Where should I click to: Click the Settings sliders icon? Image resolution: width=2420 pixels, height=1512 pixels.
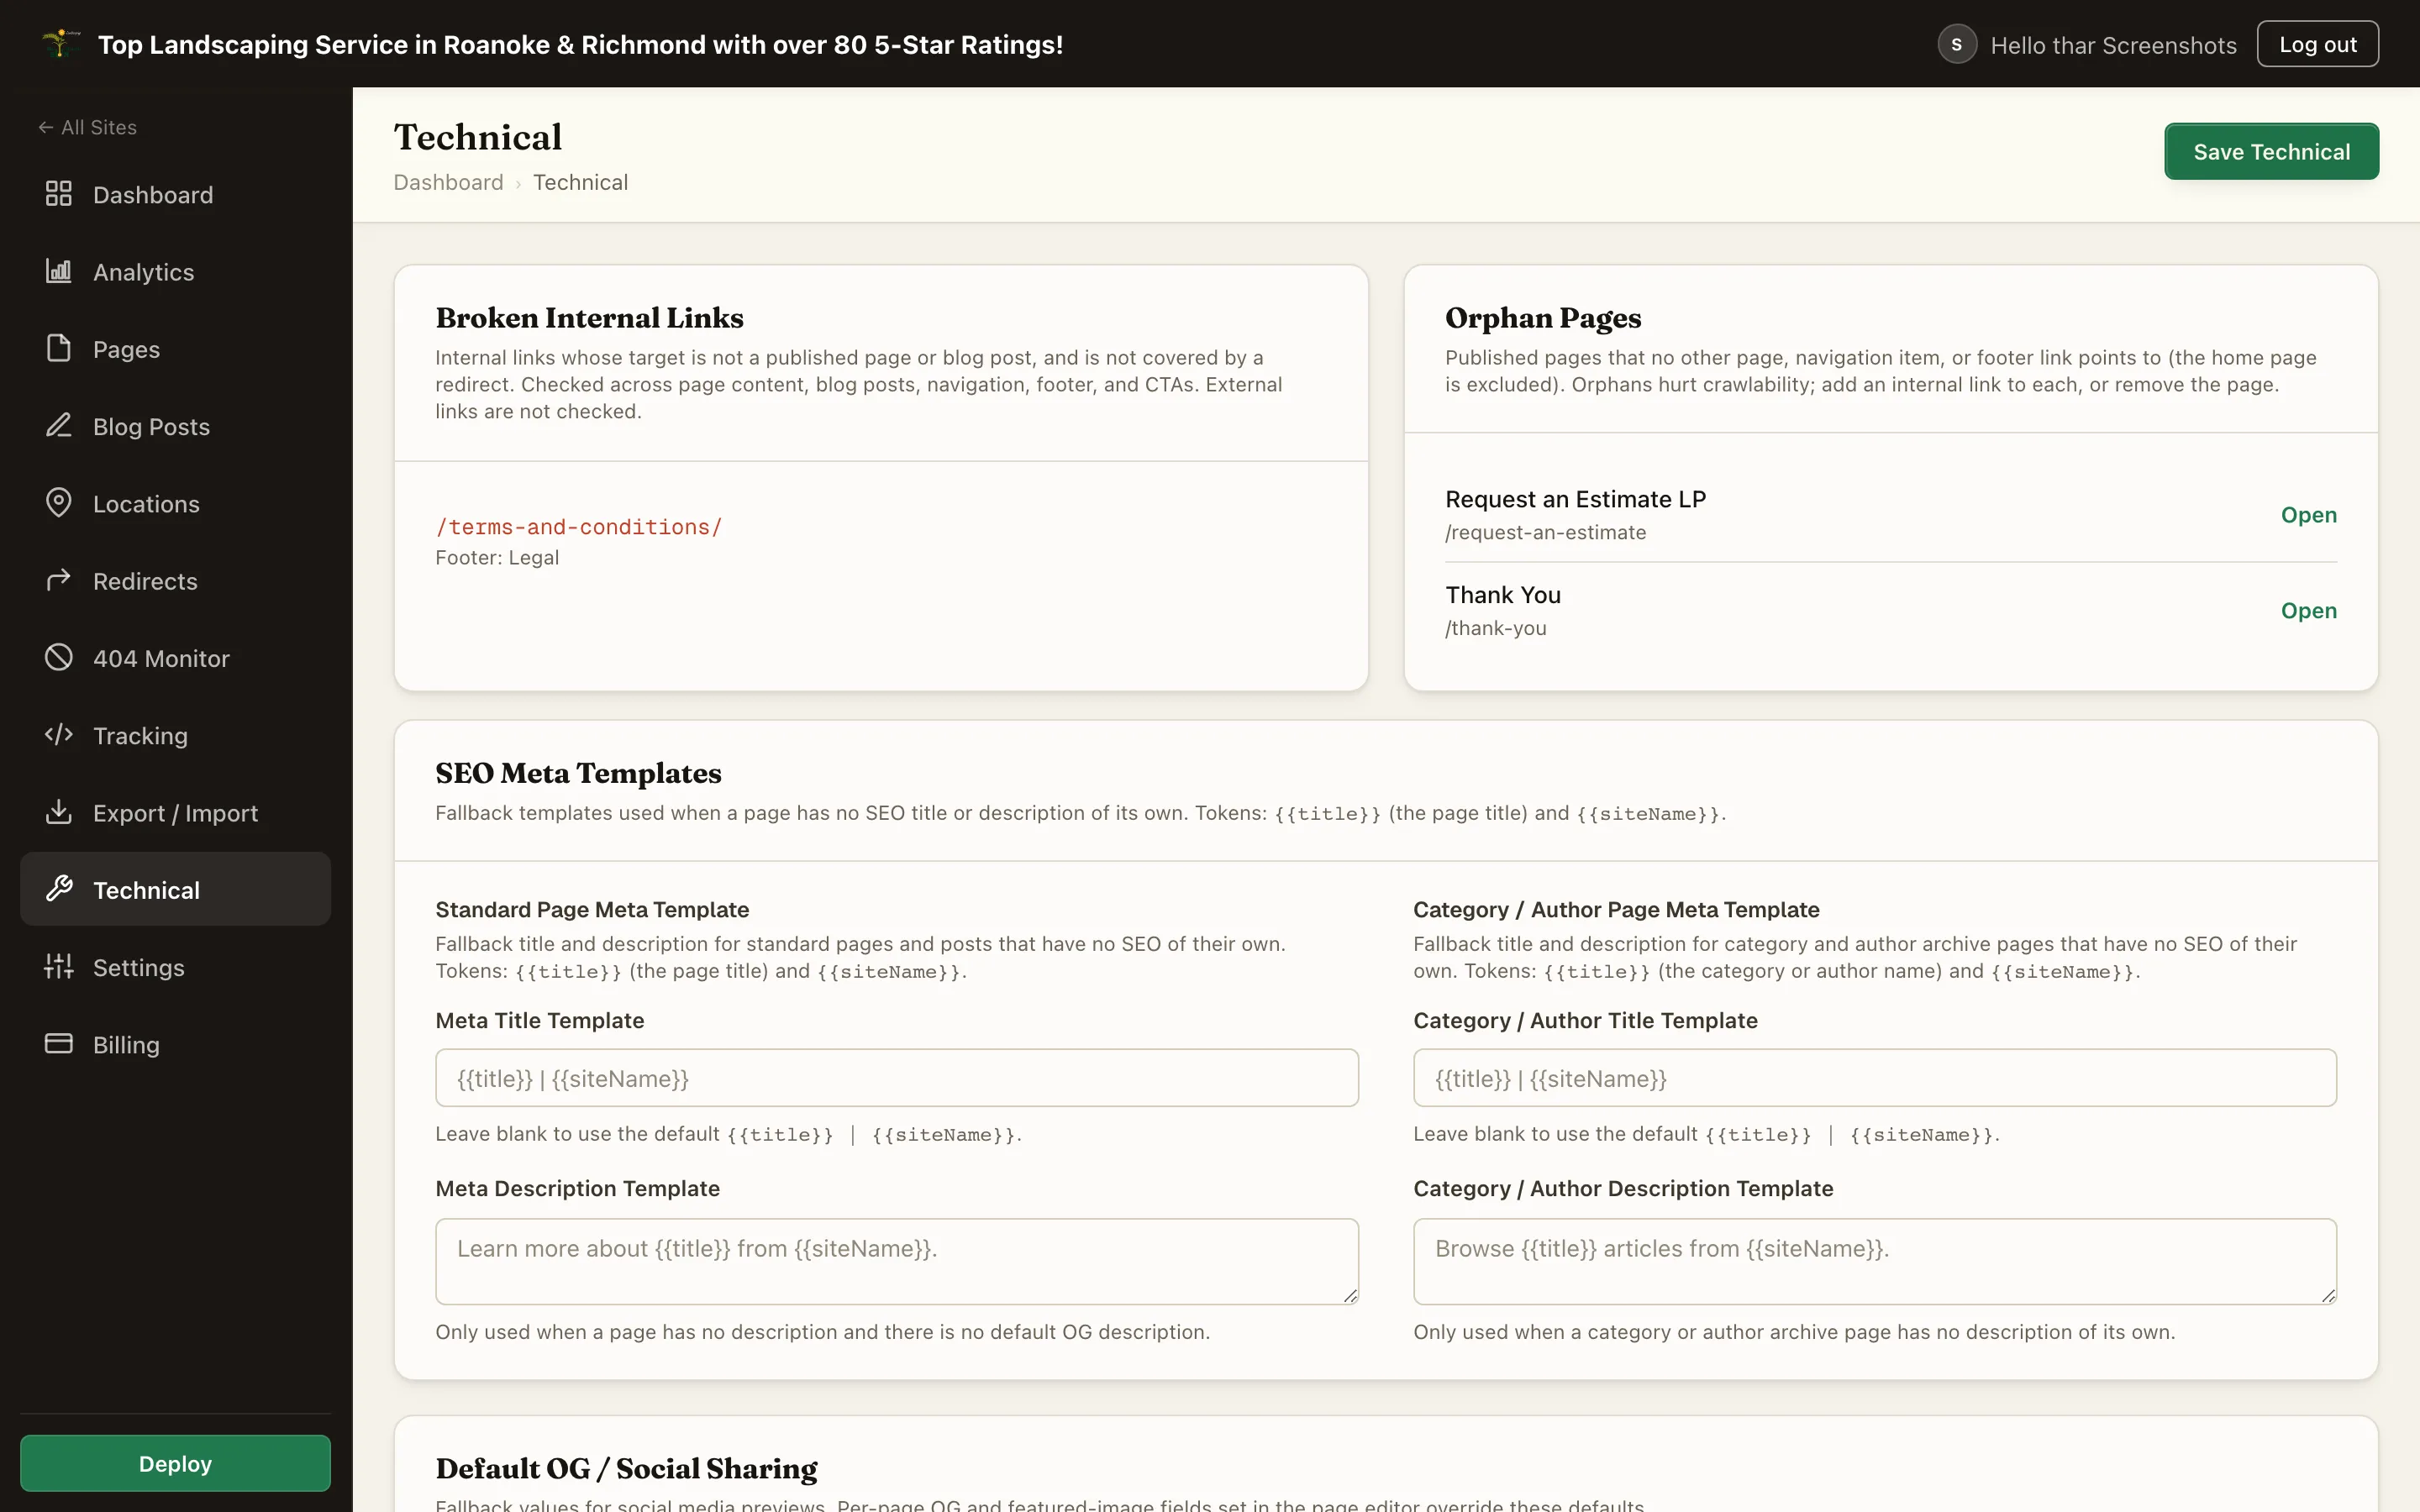click(59, 966)
